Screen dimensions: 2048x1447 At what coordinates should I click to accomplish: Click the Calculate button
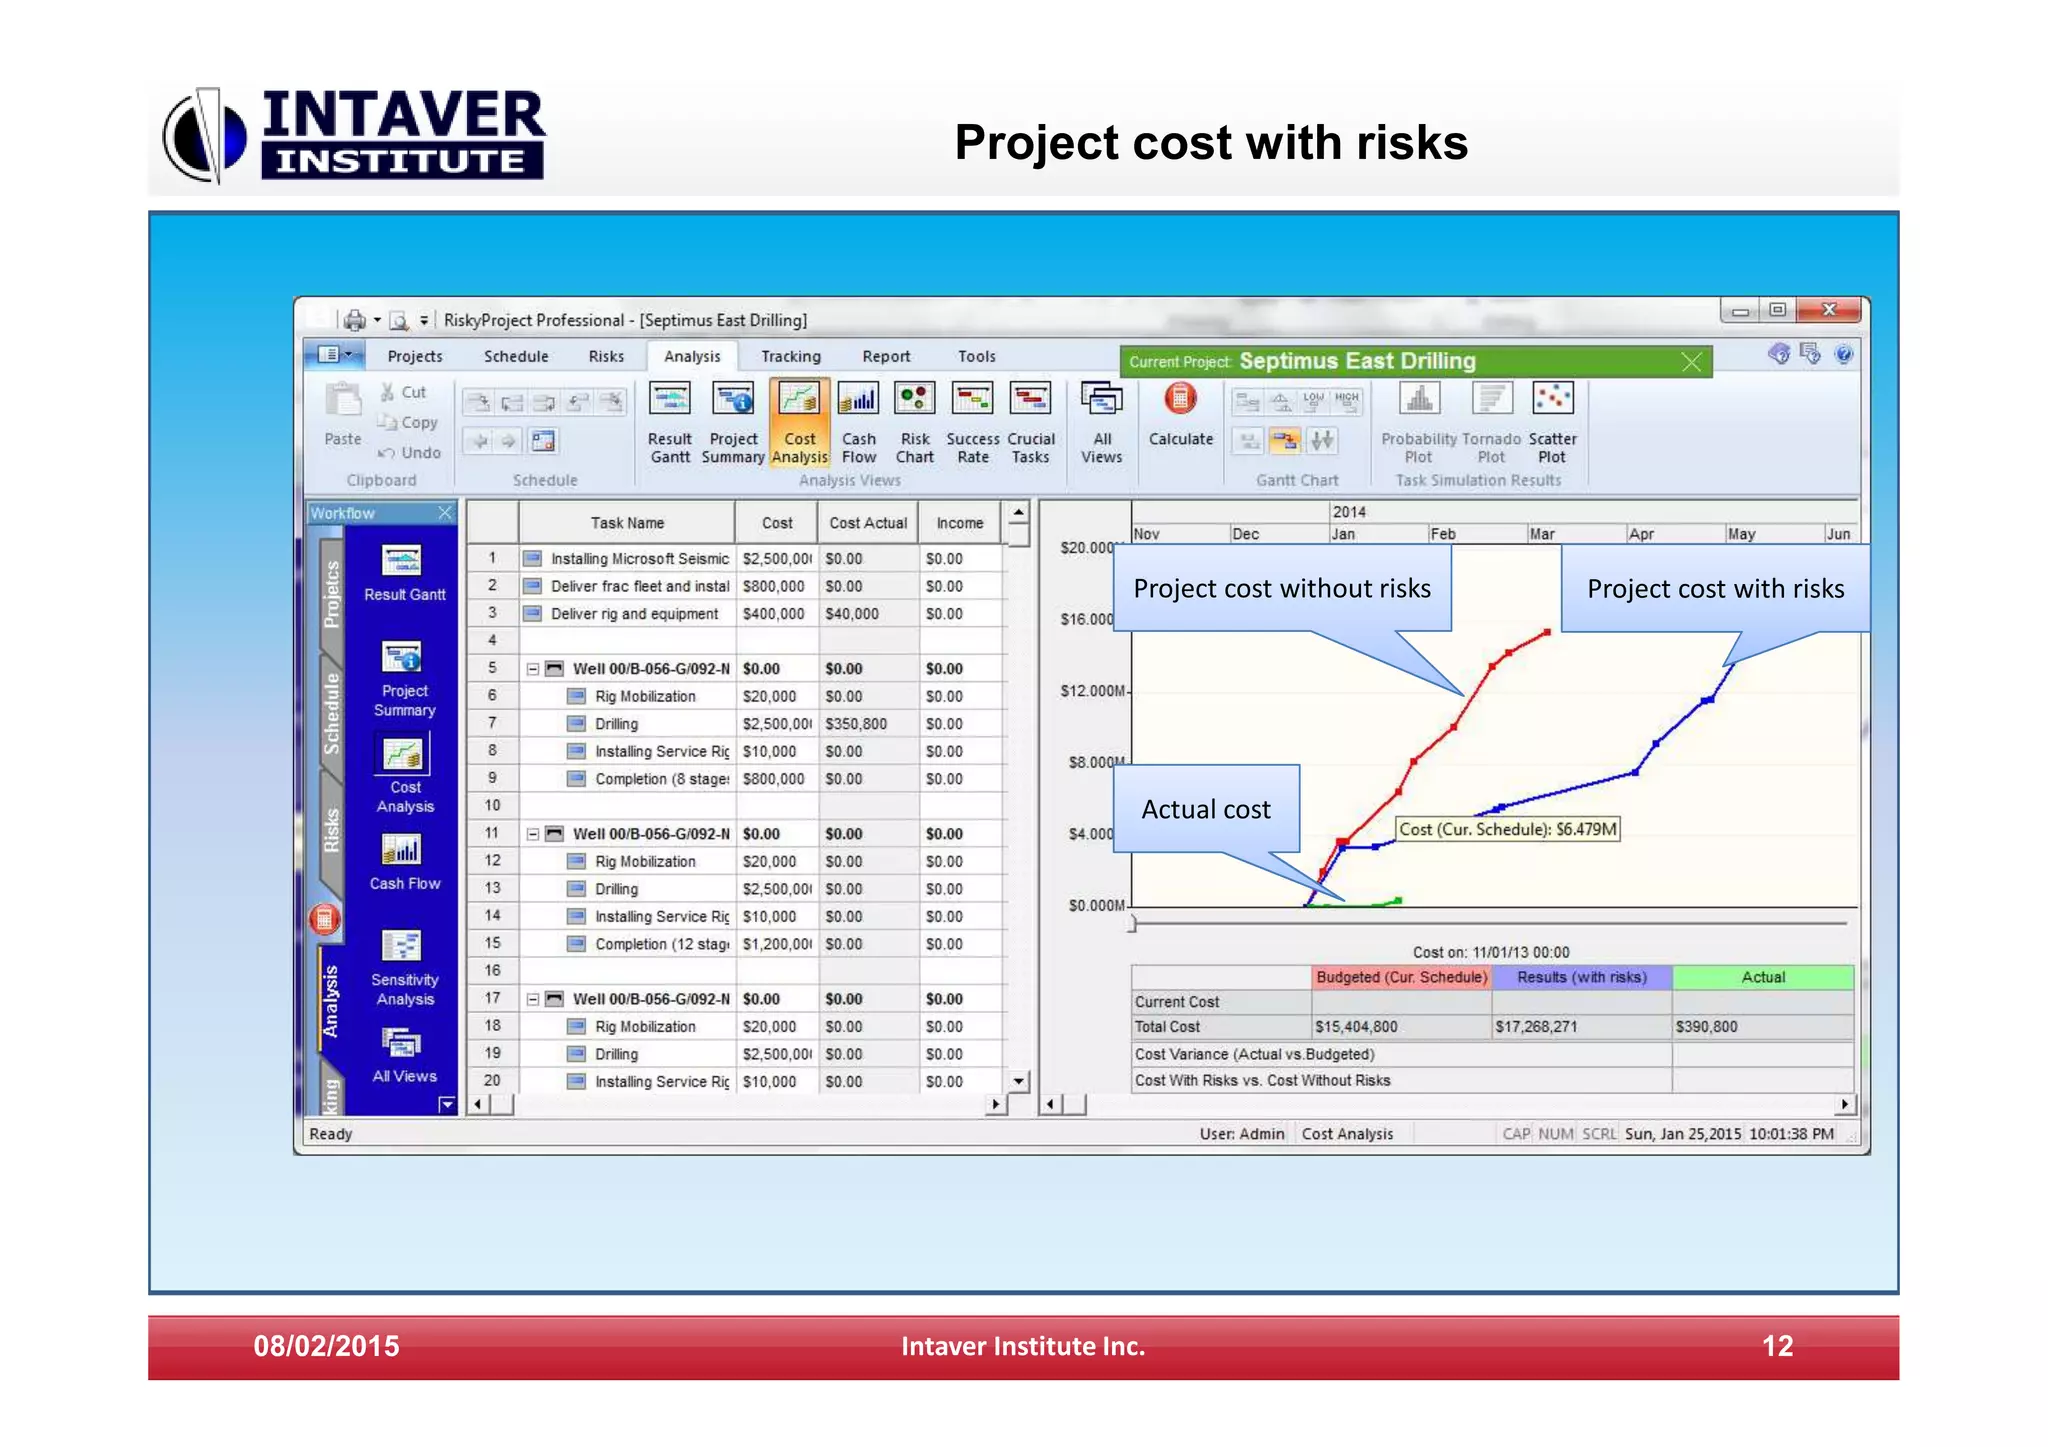[1180, 414]
